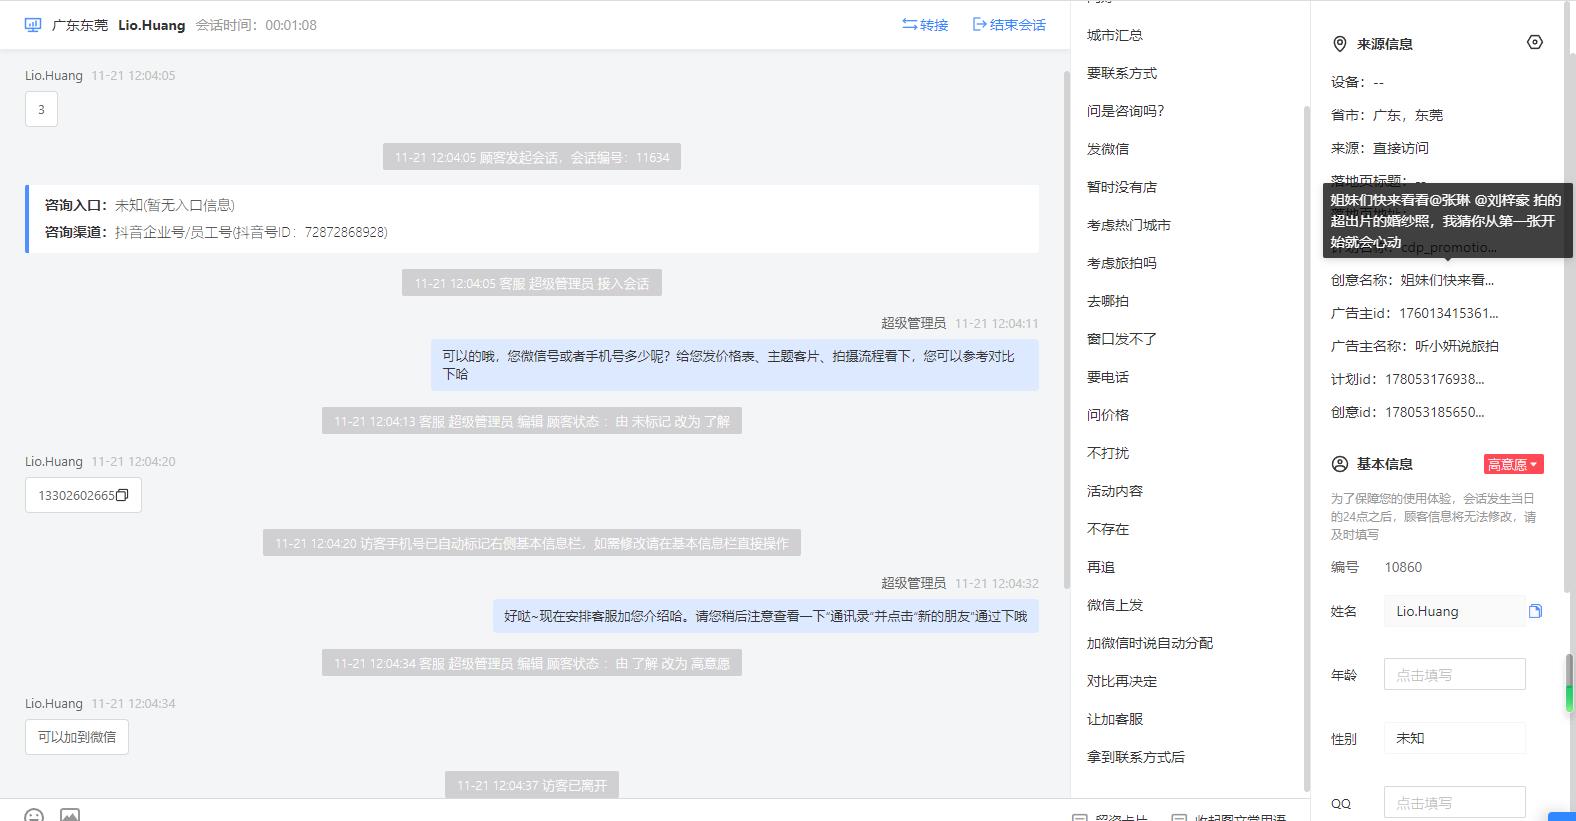Click the computer monitor icon beside 广东东莞
The width and height of the screenshot is (1576, 821).
click(x=33, y=25)
